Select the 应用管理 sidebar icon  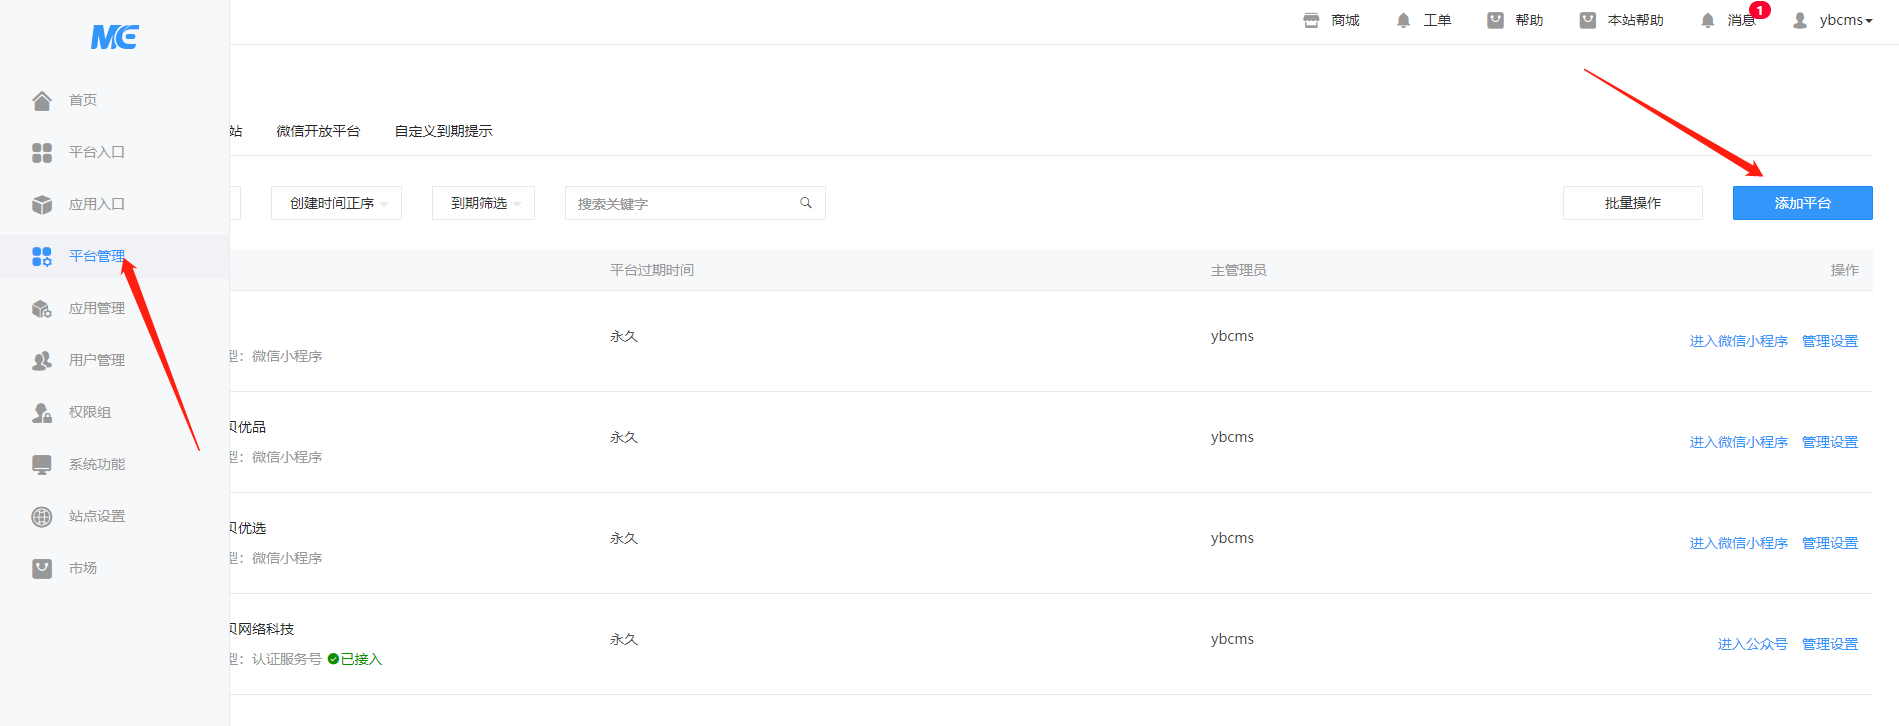(x=42, y=308)
